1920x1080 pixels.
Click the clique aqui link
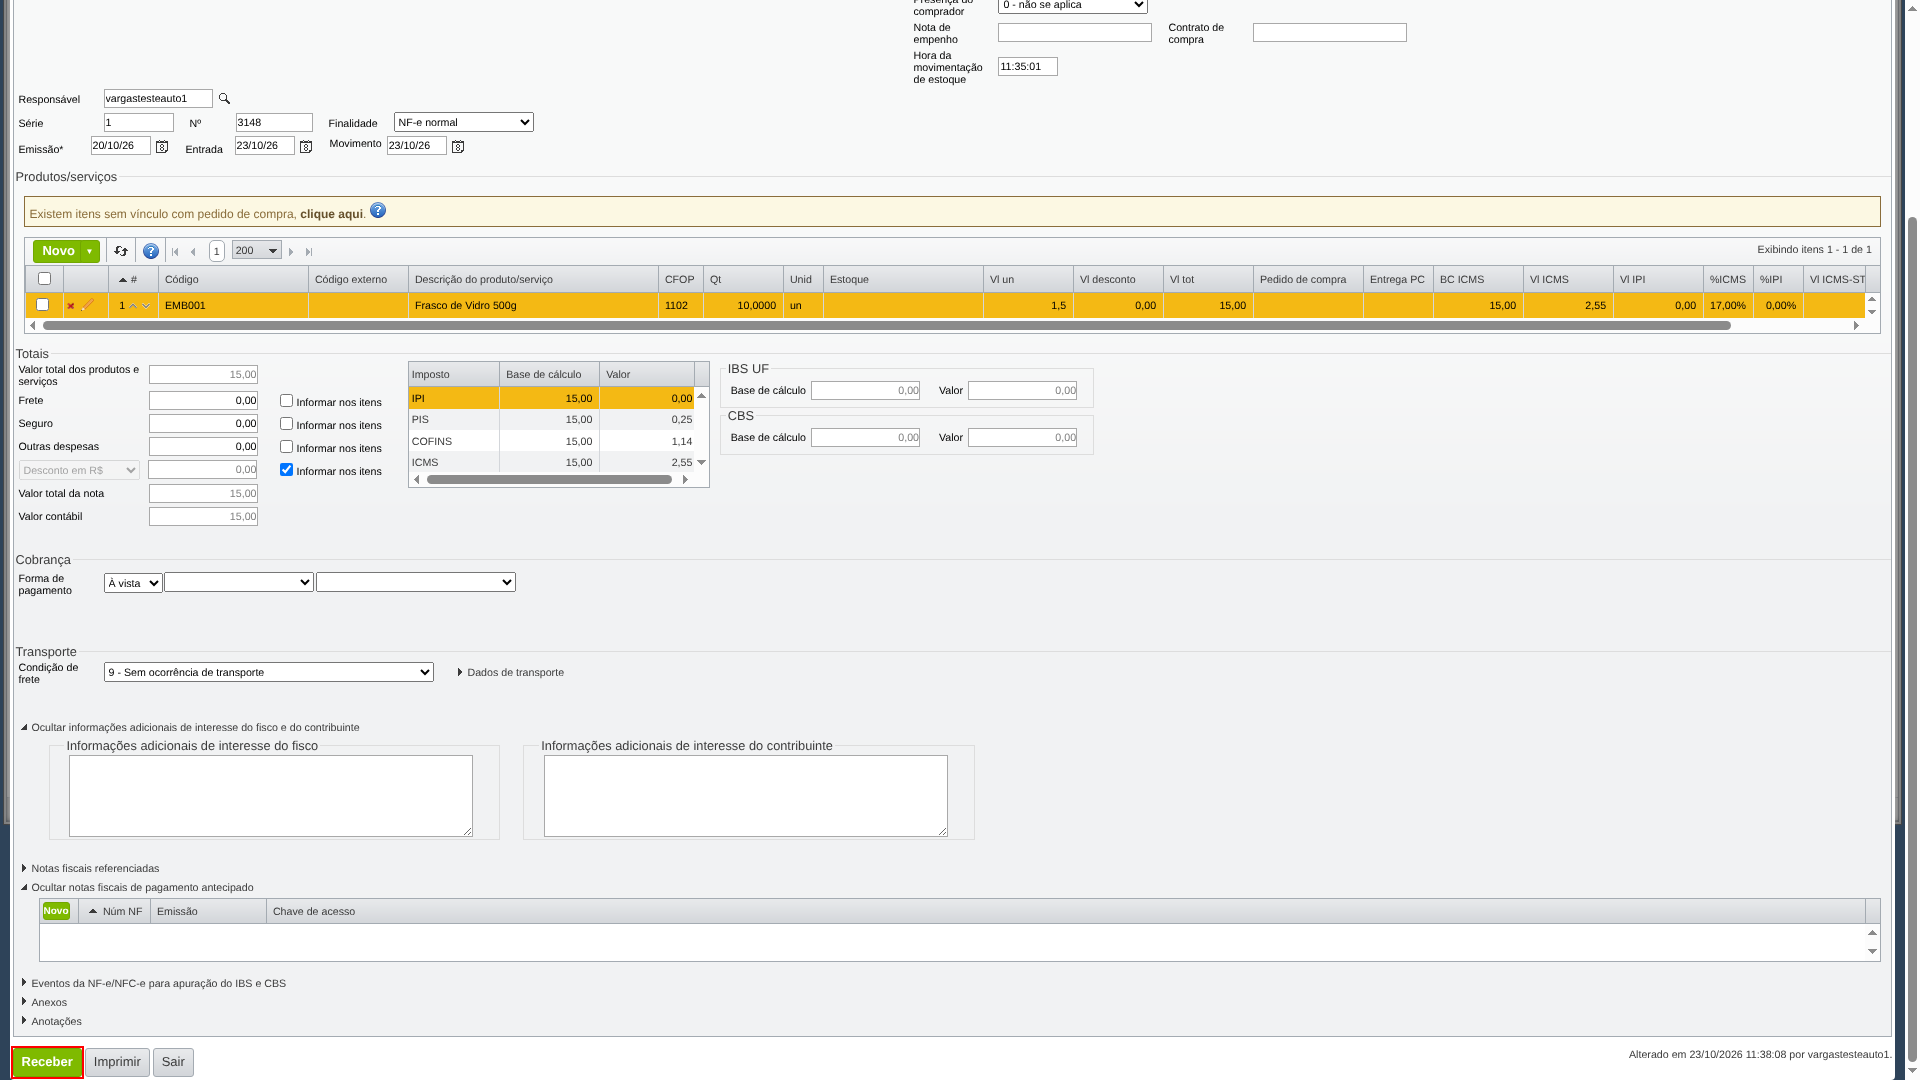(331, 214)
